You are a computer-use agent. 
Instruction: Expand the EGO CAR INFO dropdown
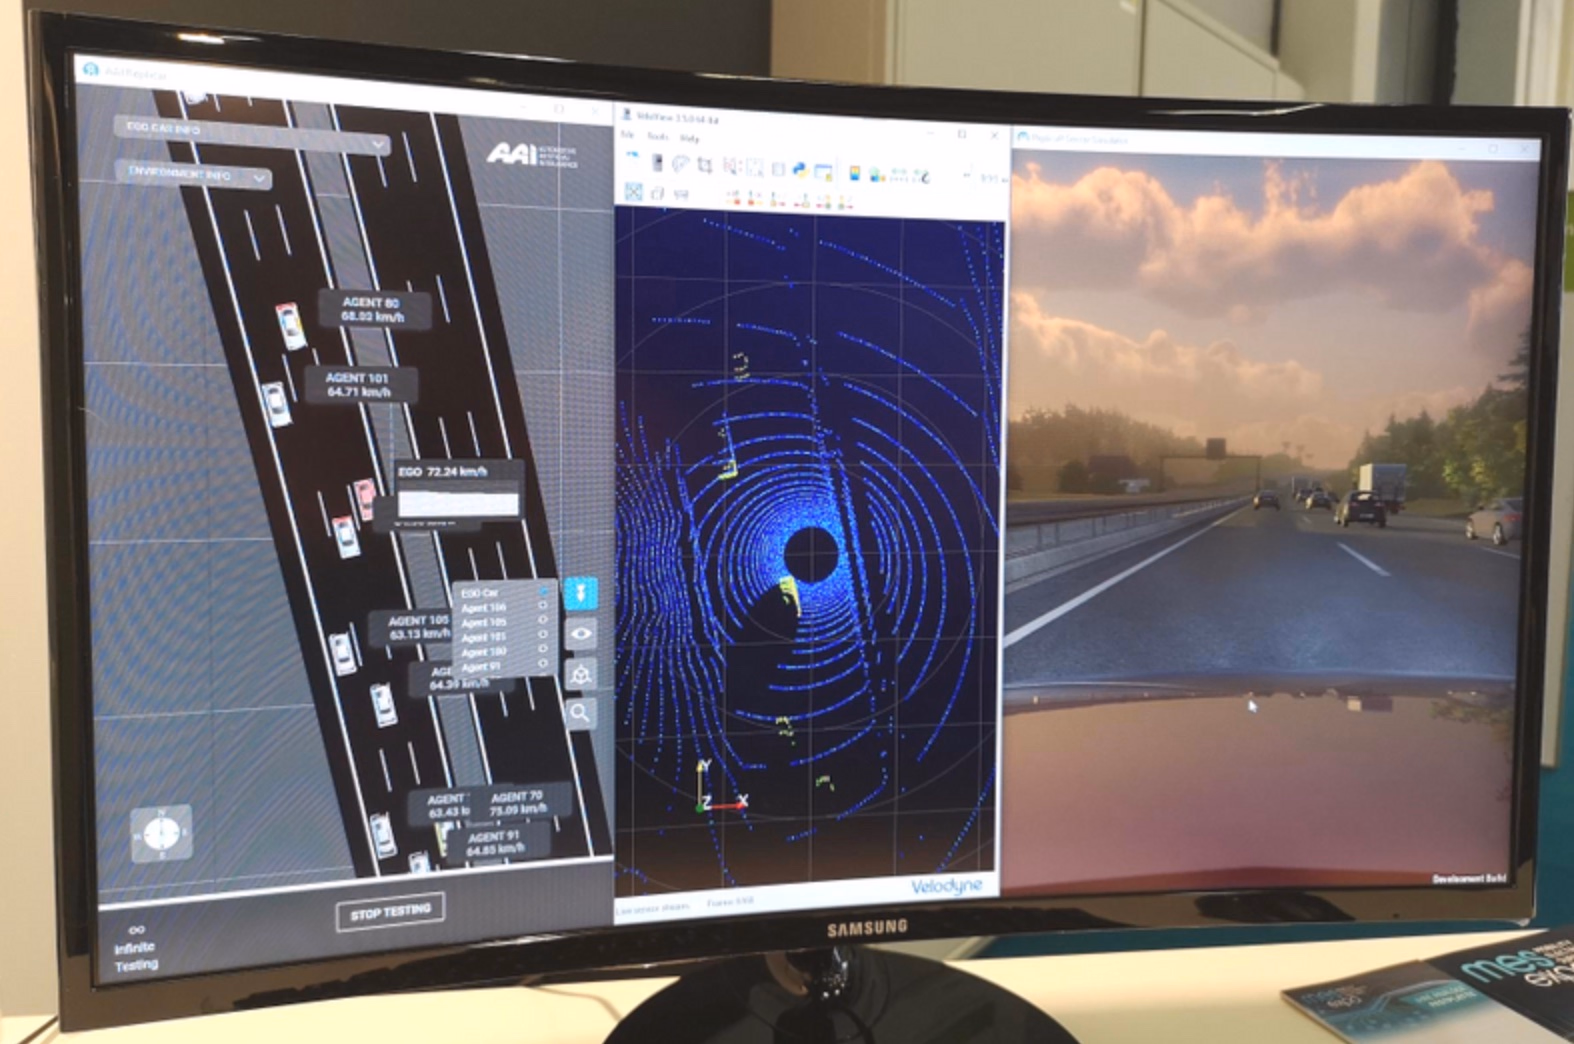click(x=251, y=135)
